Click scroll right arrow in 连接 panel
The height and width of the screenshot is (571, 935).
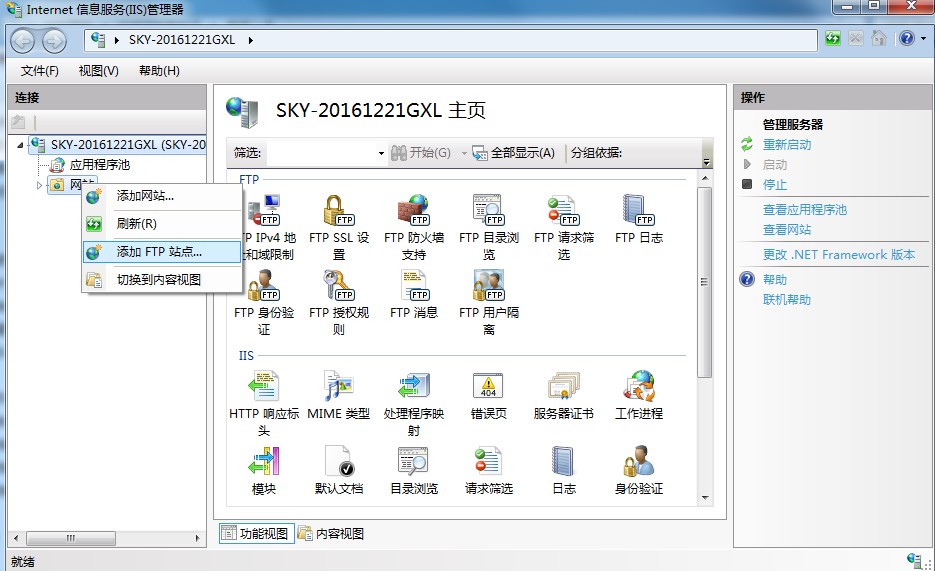(x=197, y=538)
